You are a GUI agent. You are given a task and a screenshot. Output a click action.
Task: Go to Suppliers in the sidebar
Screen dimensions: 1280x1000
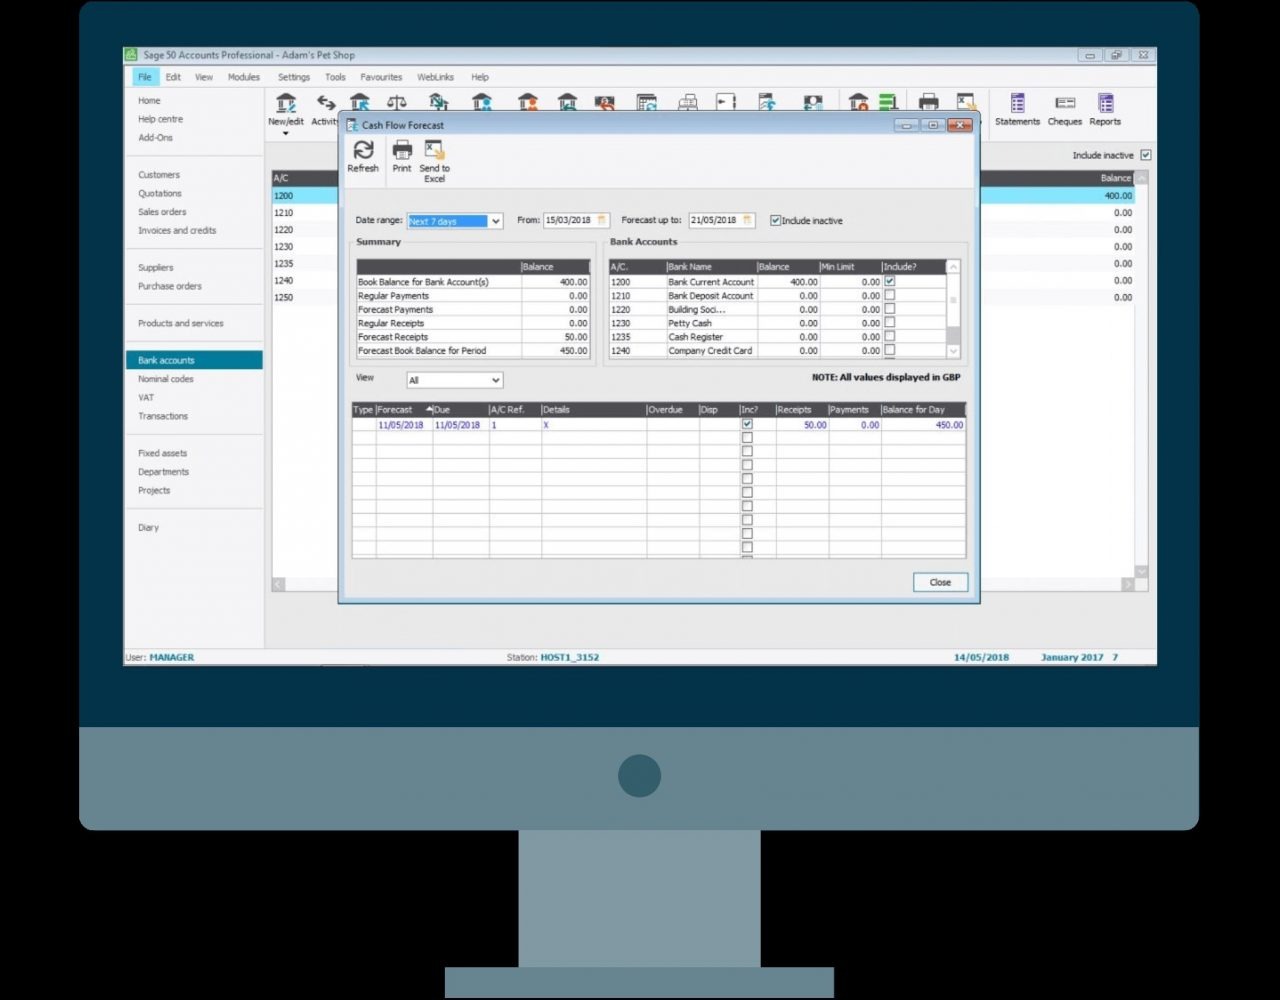pyautogui.click(x=156, y=268)
